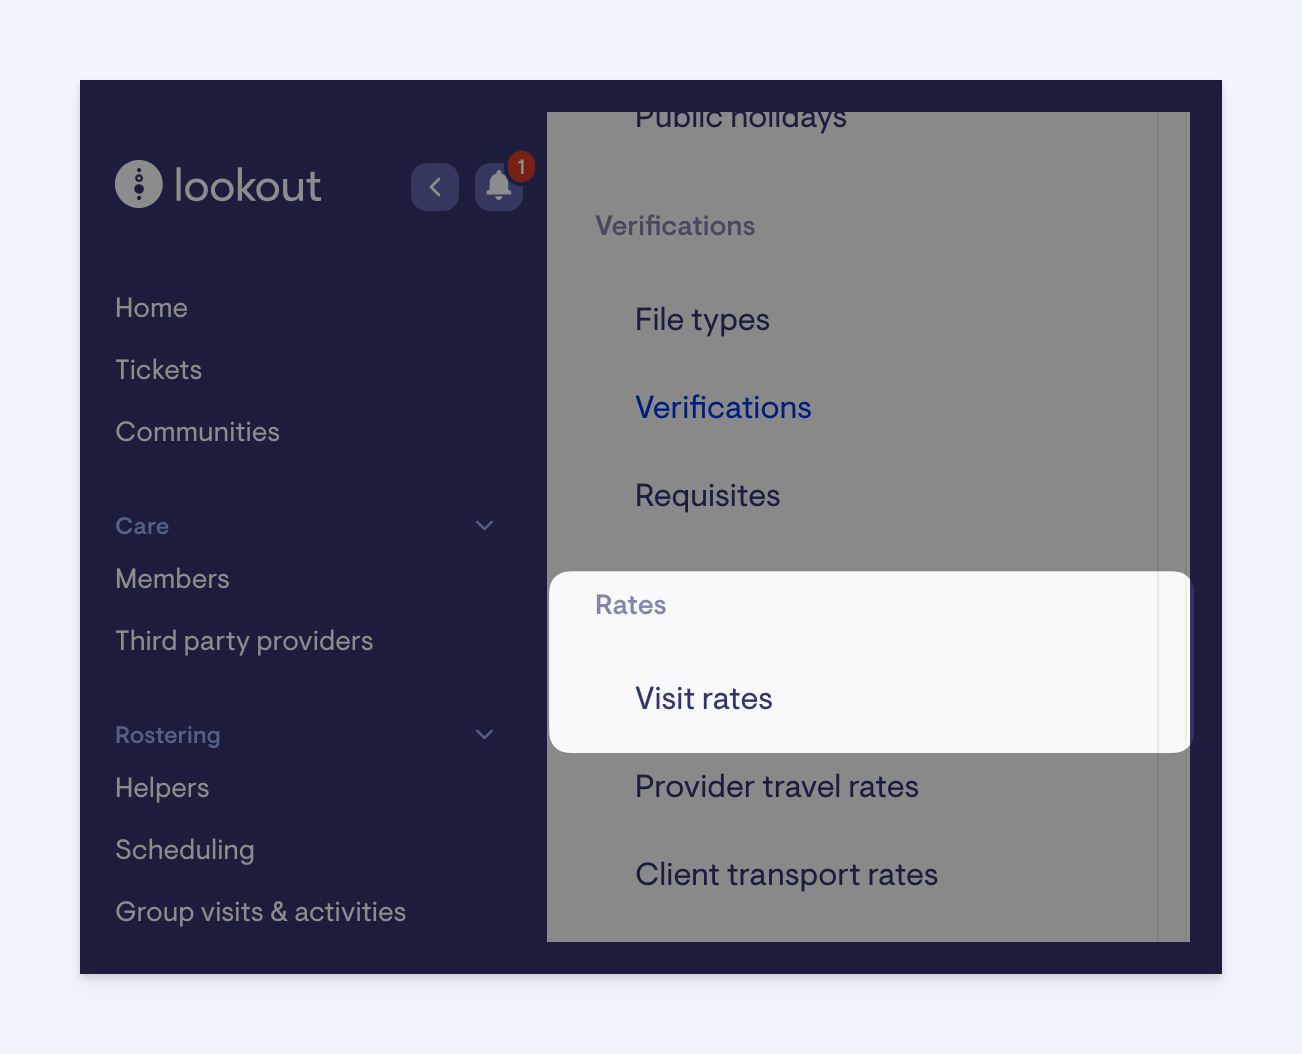Screen dimensions: 1302x1054
Task: Open Communities in sidebar
Action: click(198, 432)
